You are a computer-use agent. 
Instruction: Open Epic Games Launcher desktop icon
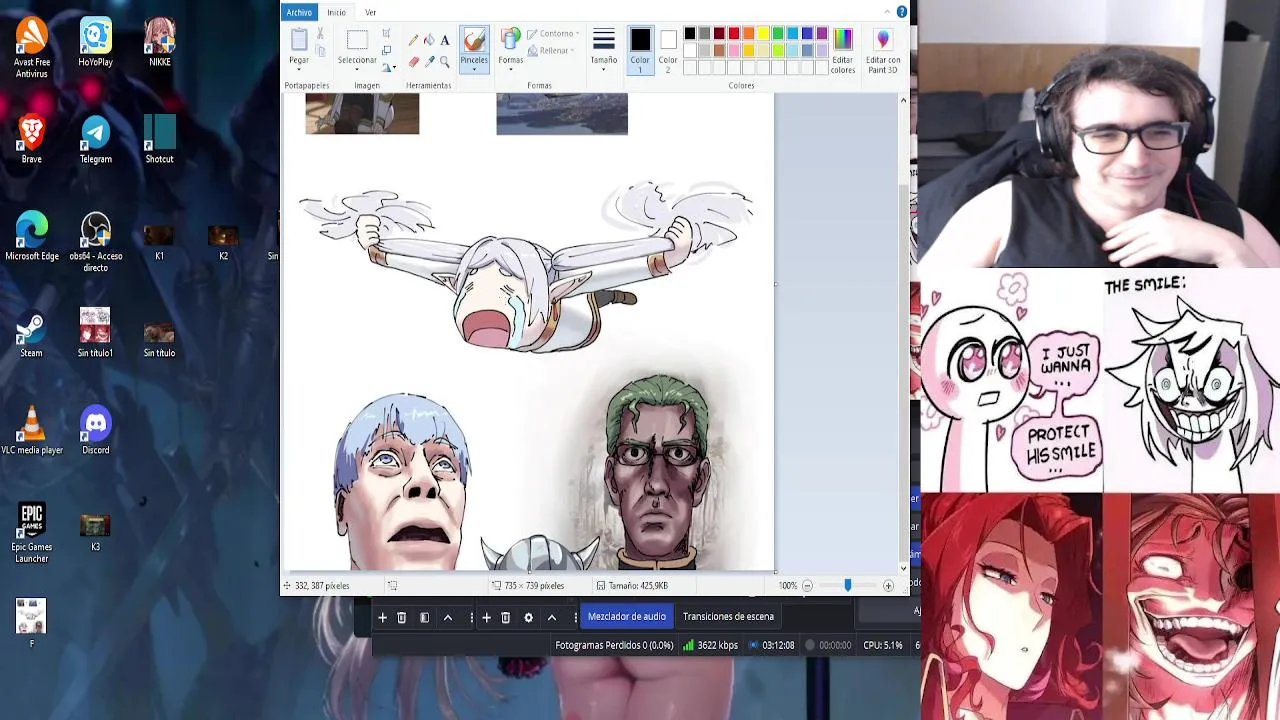pos(31,533)
